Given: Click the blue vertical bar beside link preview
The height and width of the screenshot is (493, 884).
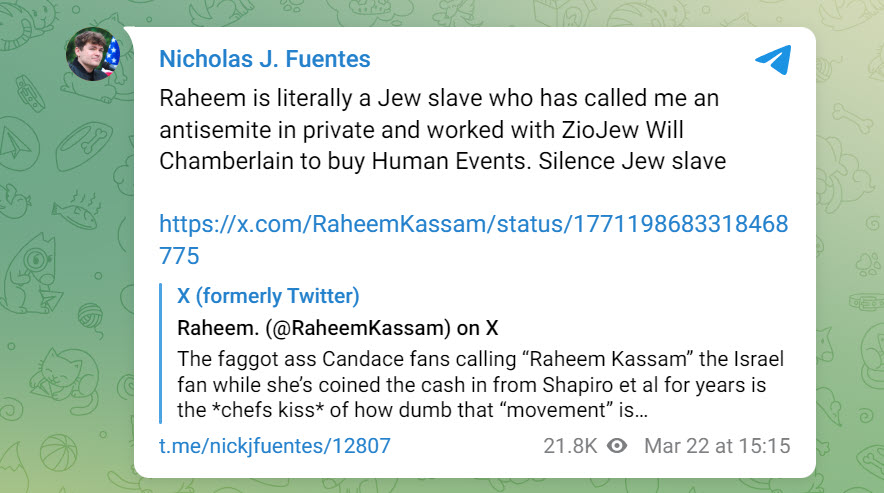Looking at the screenshot, I should coord(162,353).
